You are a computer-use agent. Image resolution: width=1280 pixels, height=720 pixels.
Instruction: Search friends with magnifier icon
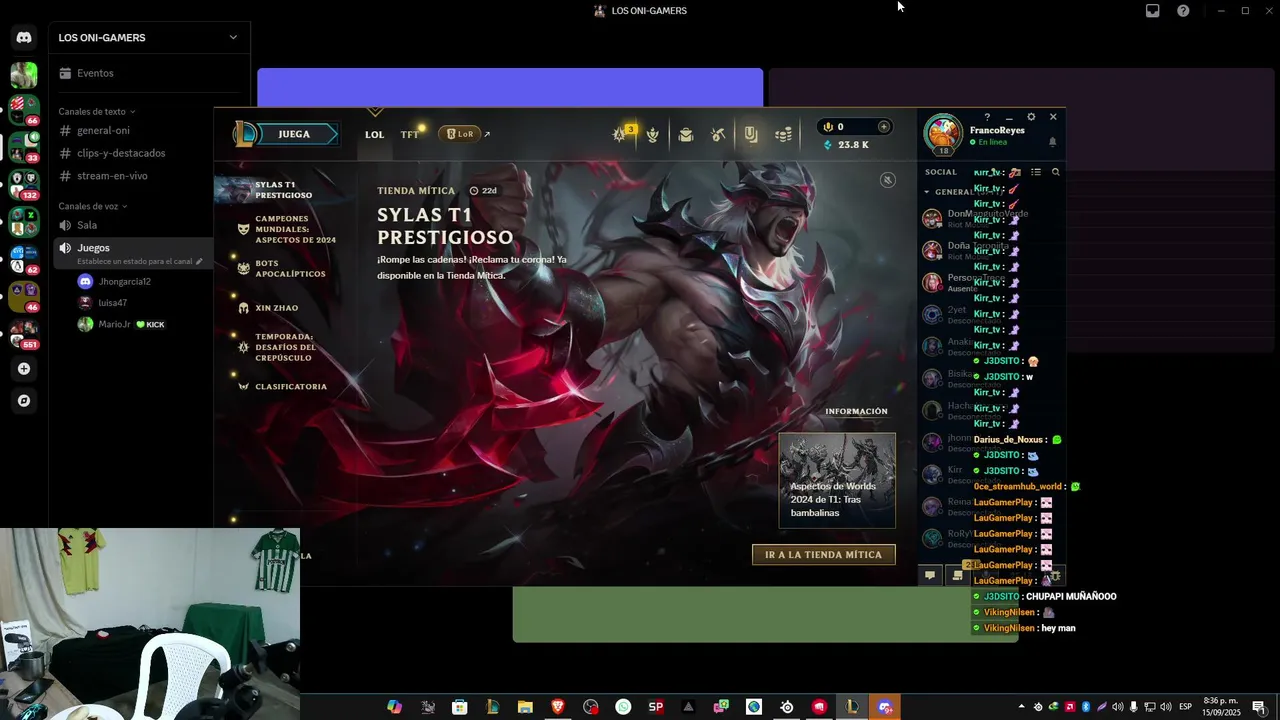[1055, 172]
